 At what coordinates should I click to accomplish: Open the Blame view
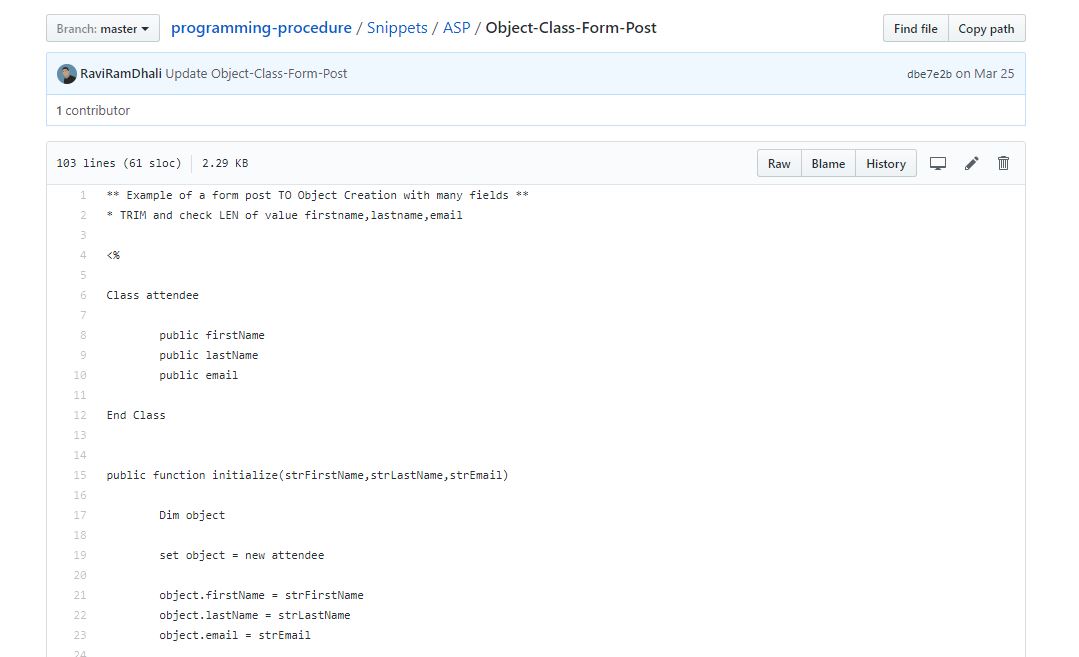pos(828,164)
